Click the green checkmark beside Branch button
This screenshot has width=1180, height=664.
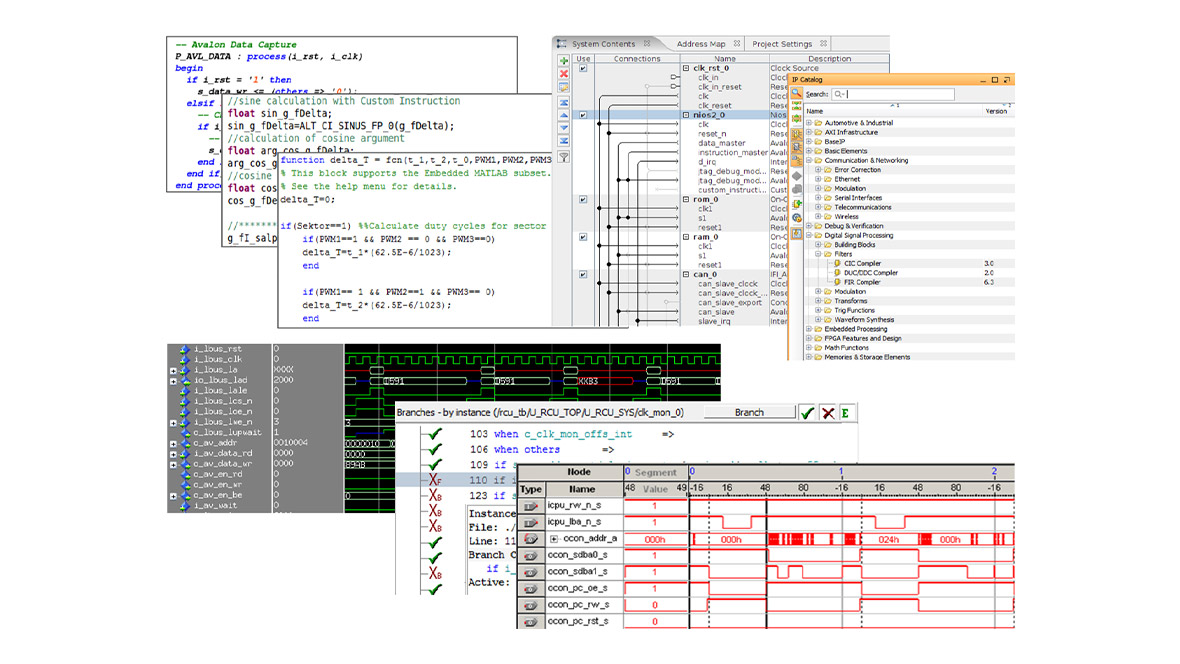(x=807, y=412)
